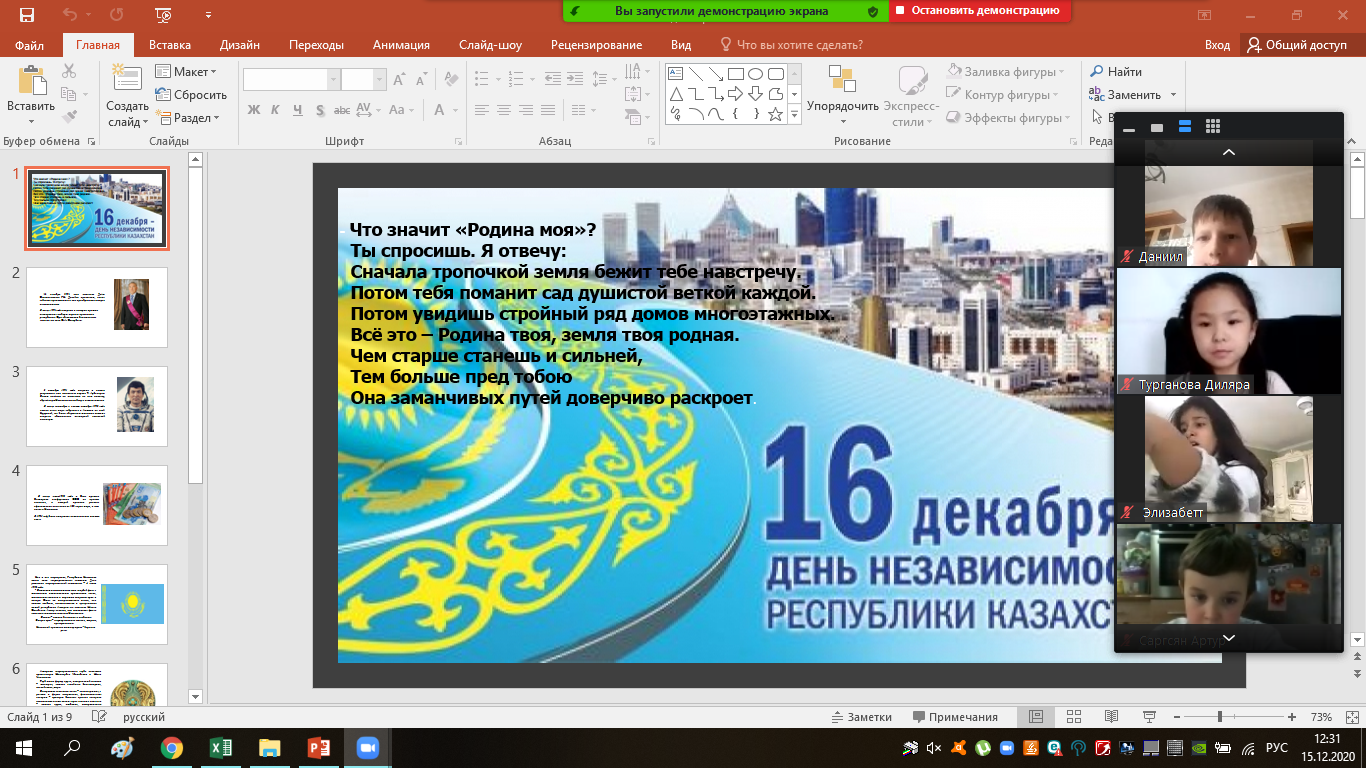The width and height of the screenshot is (1366, 768).
Task: Start slideshow from status bar icon
Action: (x=1147, y=717)
